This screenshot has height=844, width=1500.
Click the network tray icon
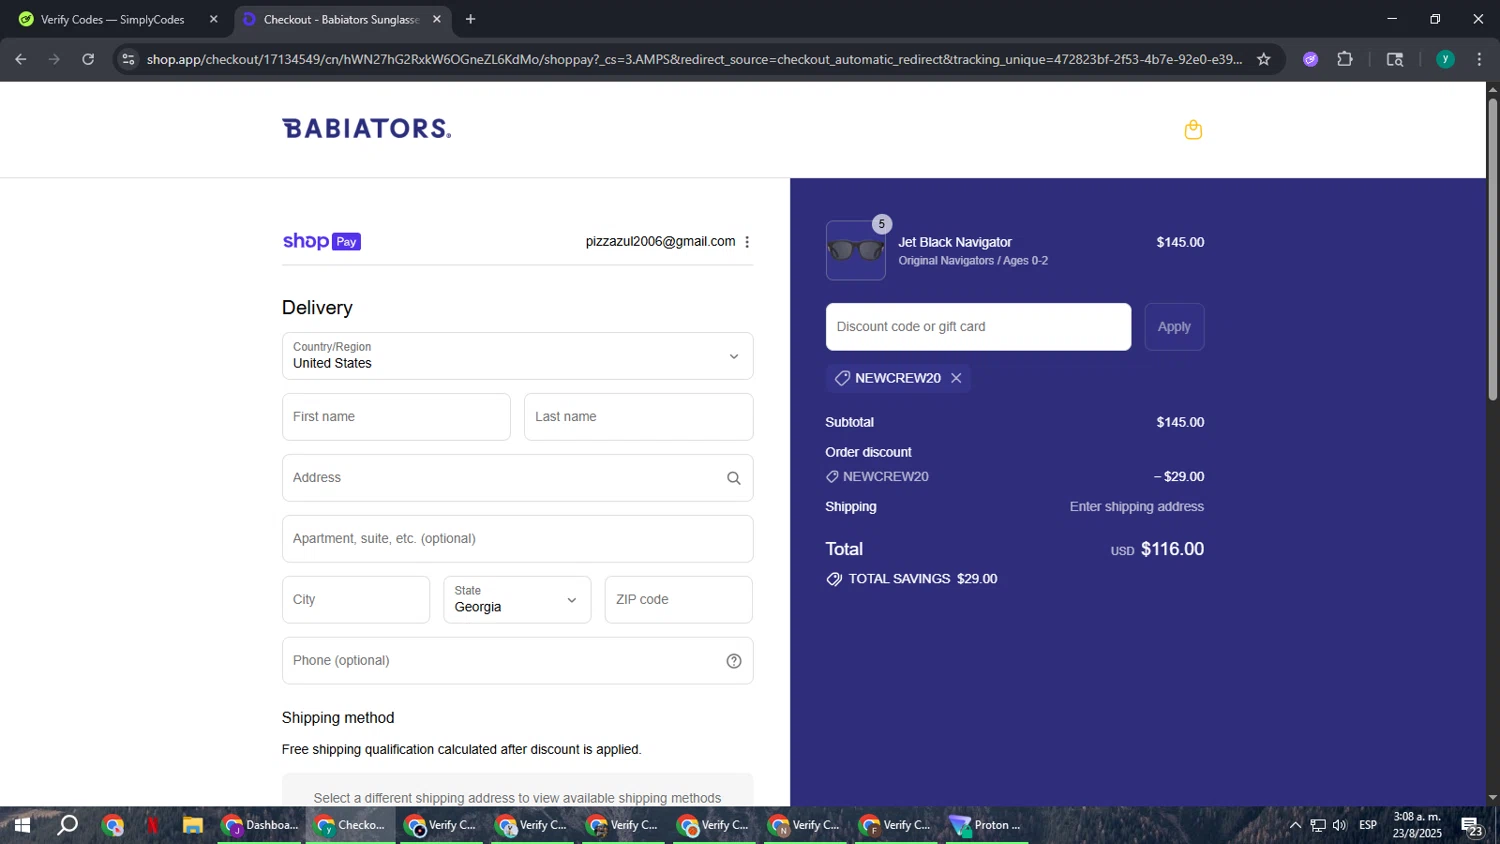[1318, 825]
